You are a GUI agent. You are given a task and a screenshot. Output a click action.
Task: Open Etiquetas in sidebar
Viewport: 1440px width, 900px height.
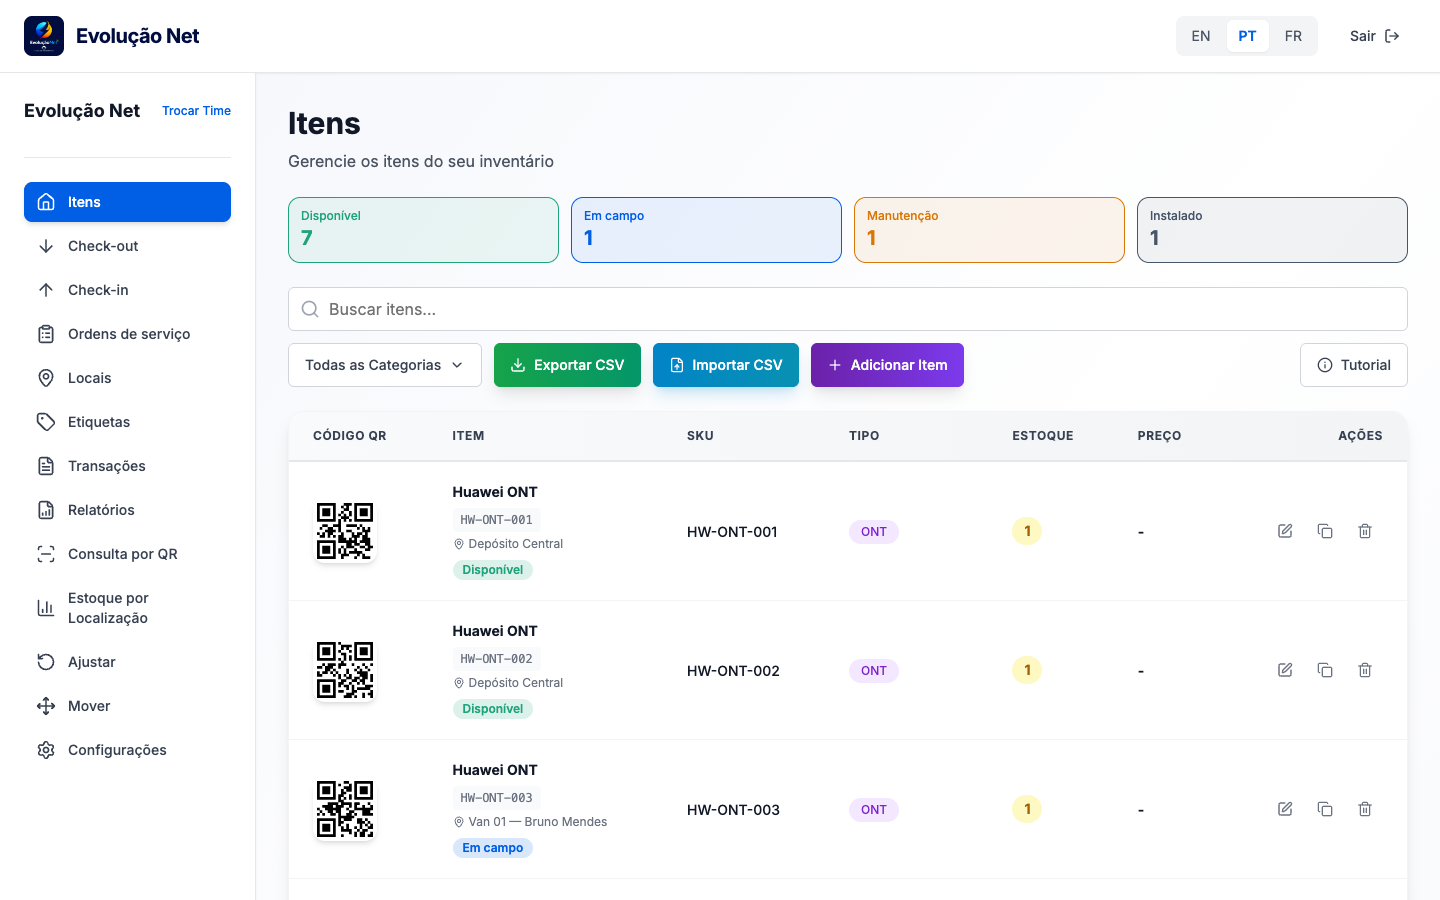click(x=127, y=422)
